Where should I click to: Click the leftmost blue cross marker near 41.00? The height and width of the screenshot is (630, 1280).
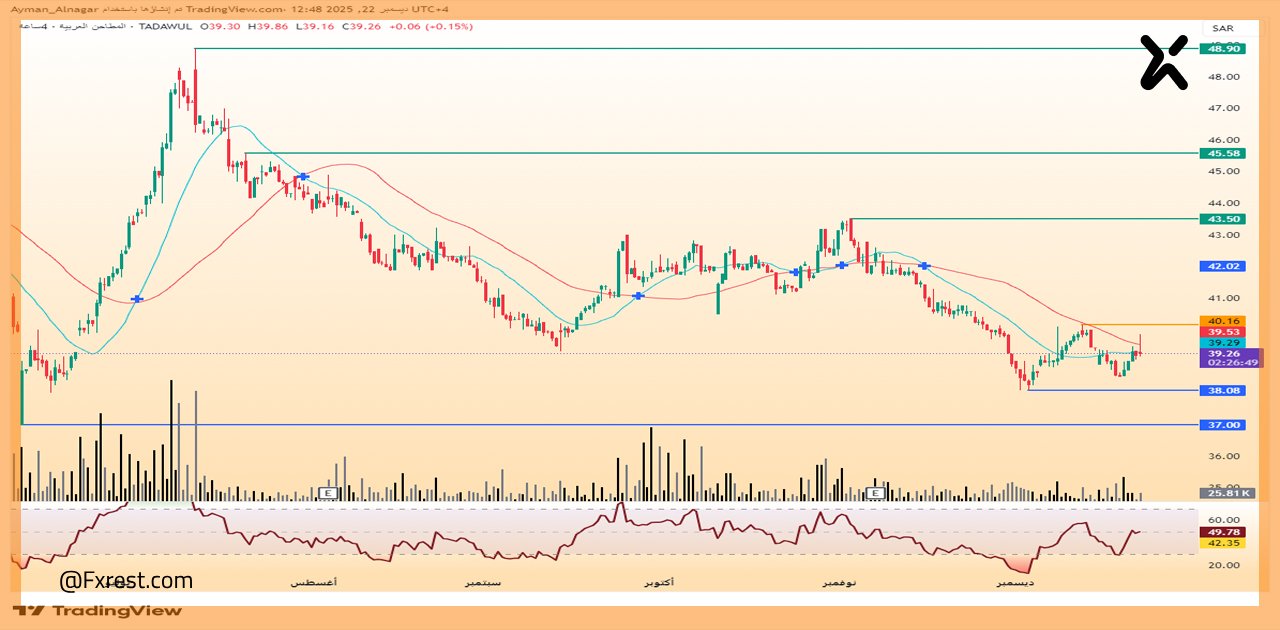(x=137, y=299)
